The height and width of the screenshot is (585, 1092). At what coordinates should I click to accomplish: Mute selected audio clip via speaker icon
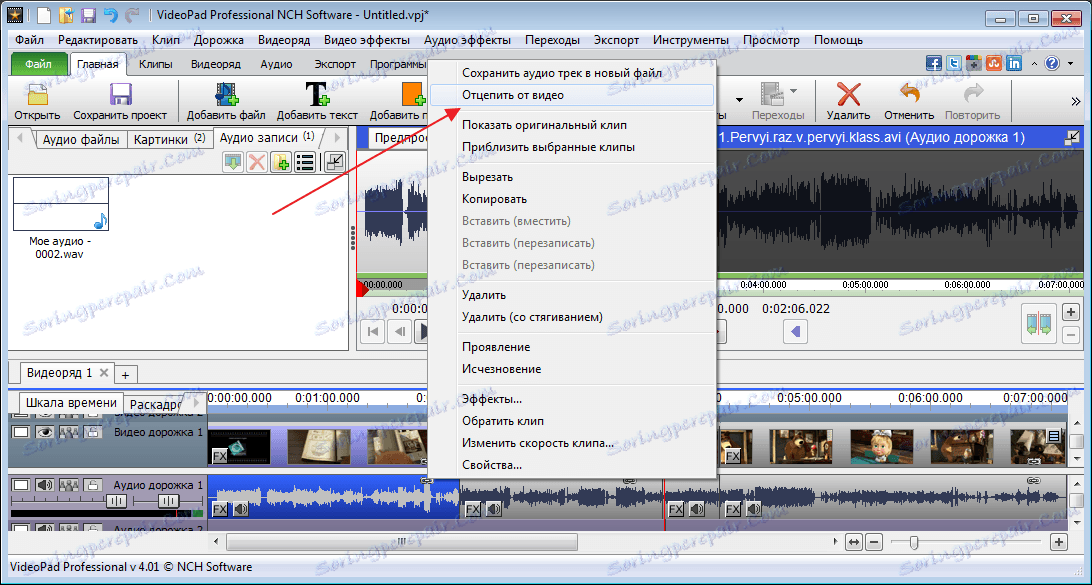point(241,509)
